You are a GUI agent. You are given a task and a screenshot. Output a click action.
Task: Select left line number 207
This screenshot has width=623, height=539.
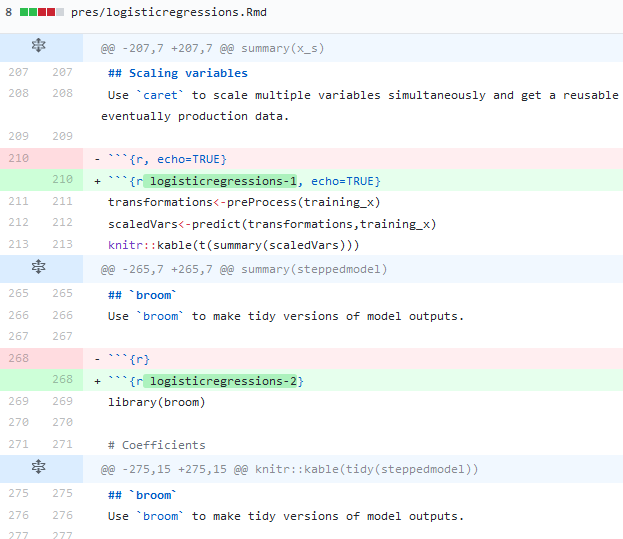tap(19, 72)
